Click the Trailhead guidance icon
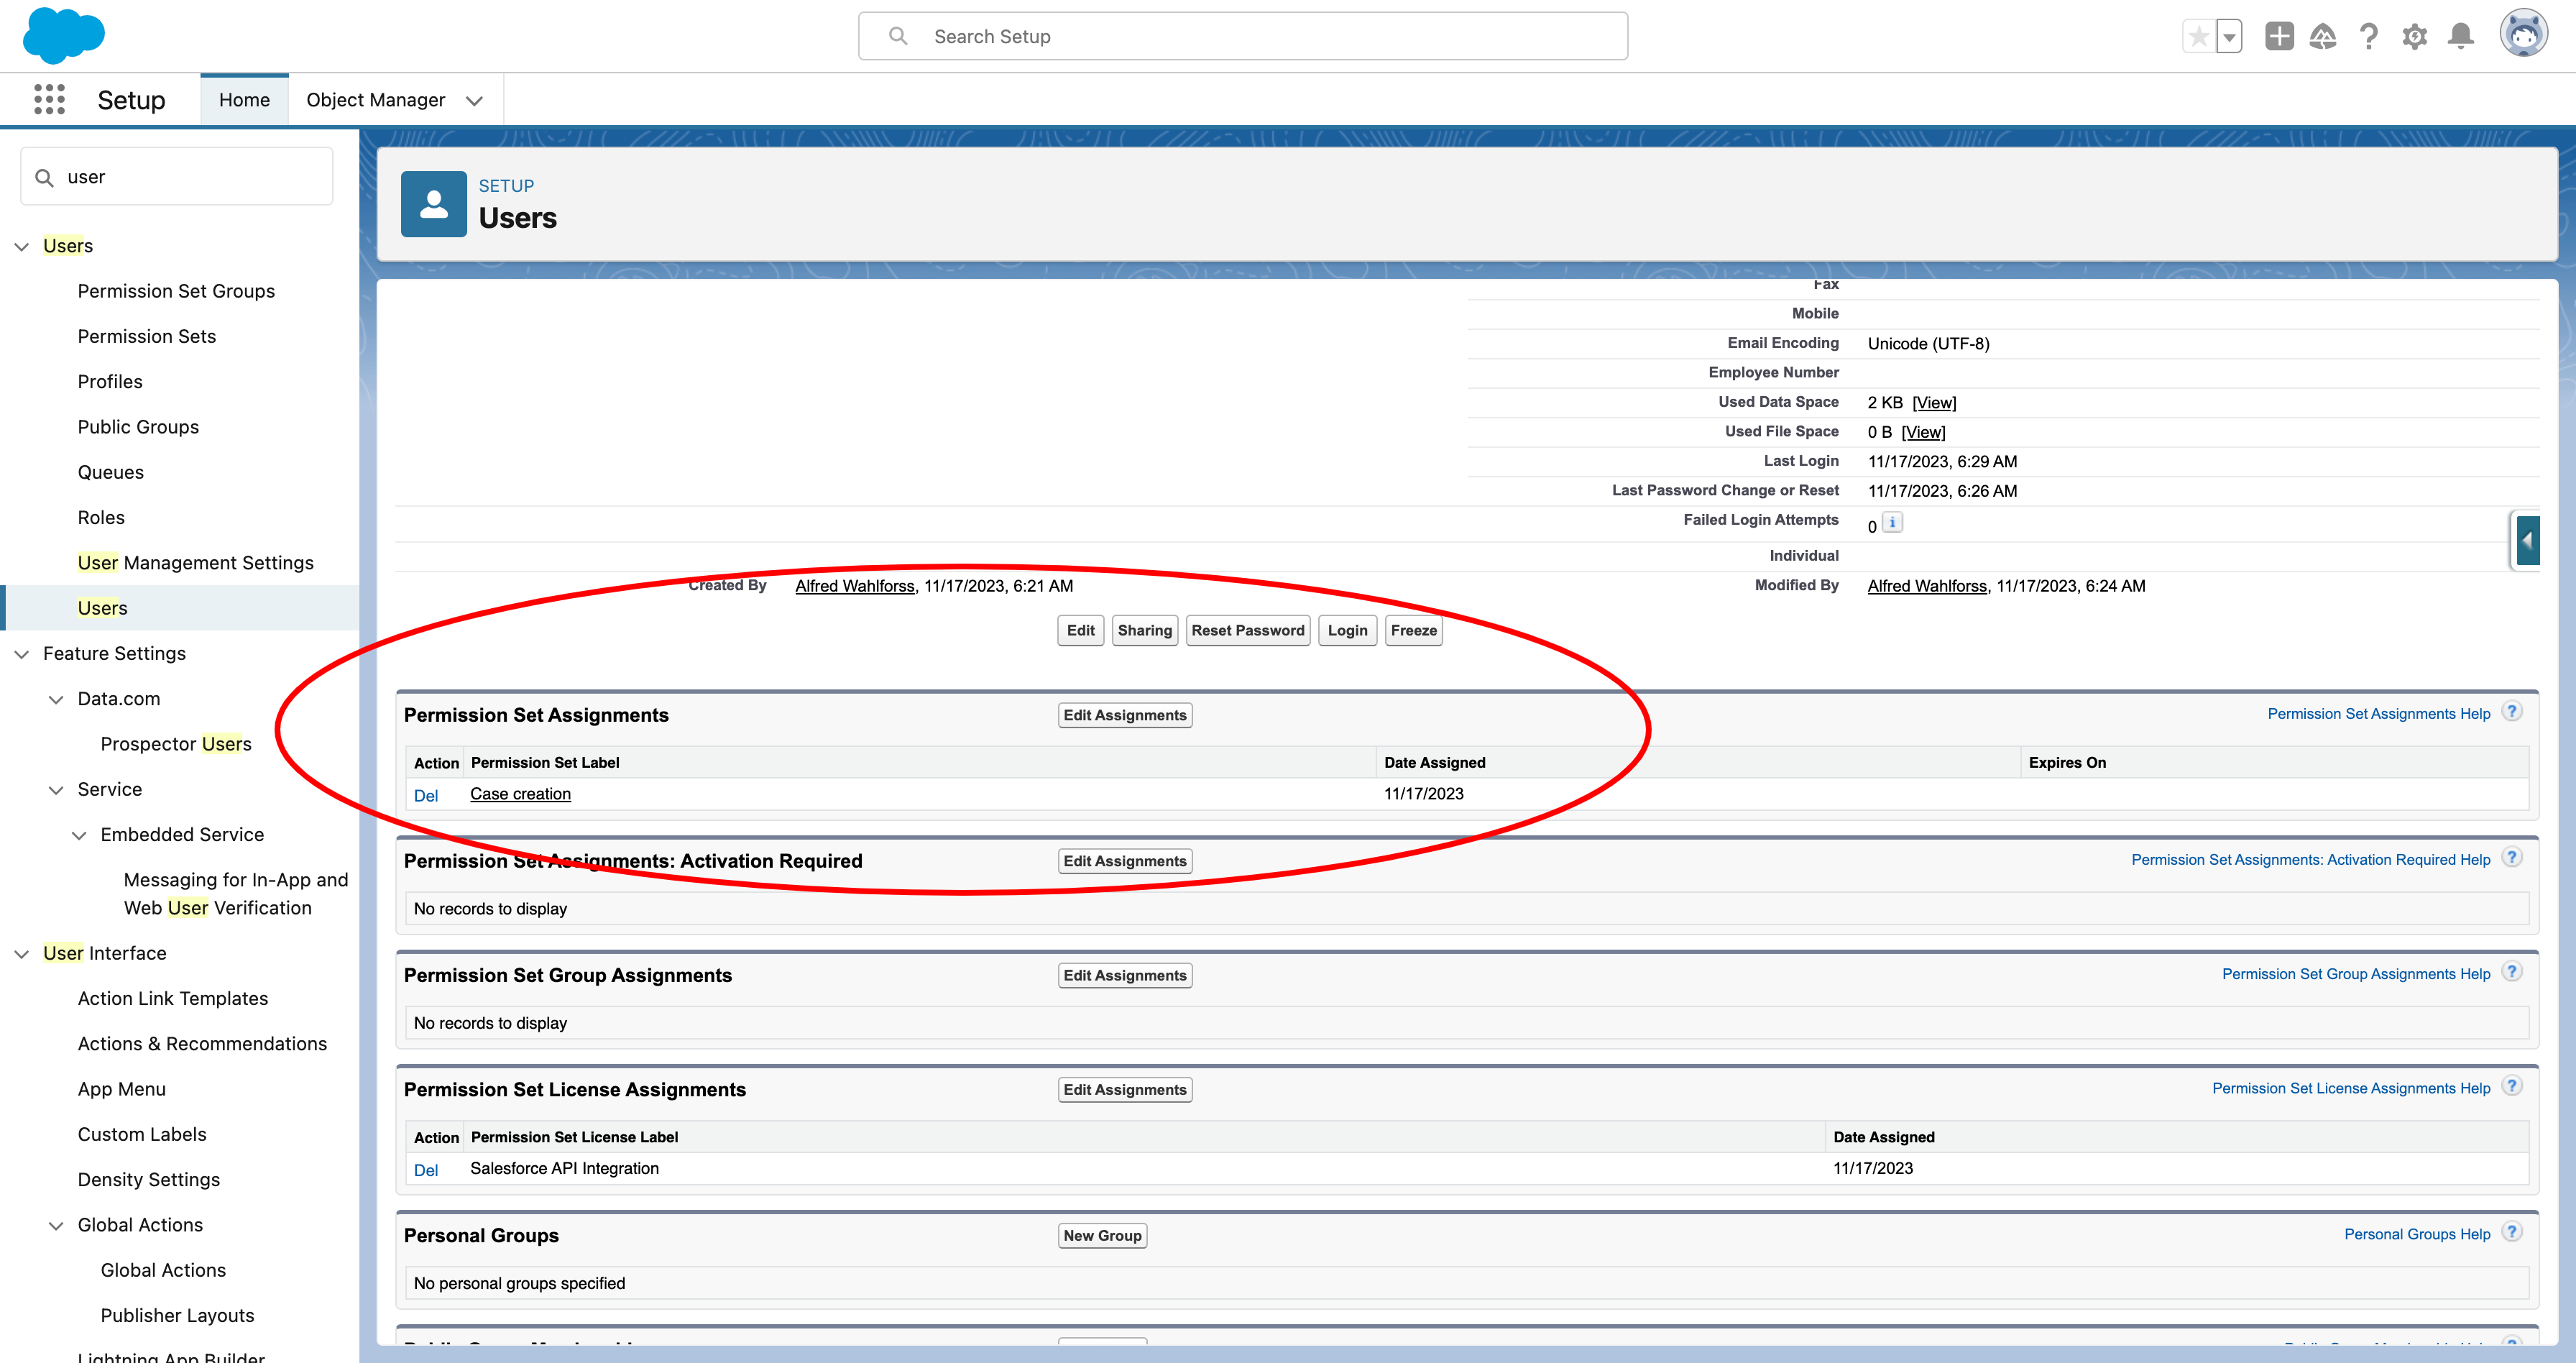The width and height of the screenshot is (2576, 1363). tap(2323, 37)
